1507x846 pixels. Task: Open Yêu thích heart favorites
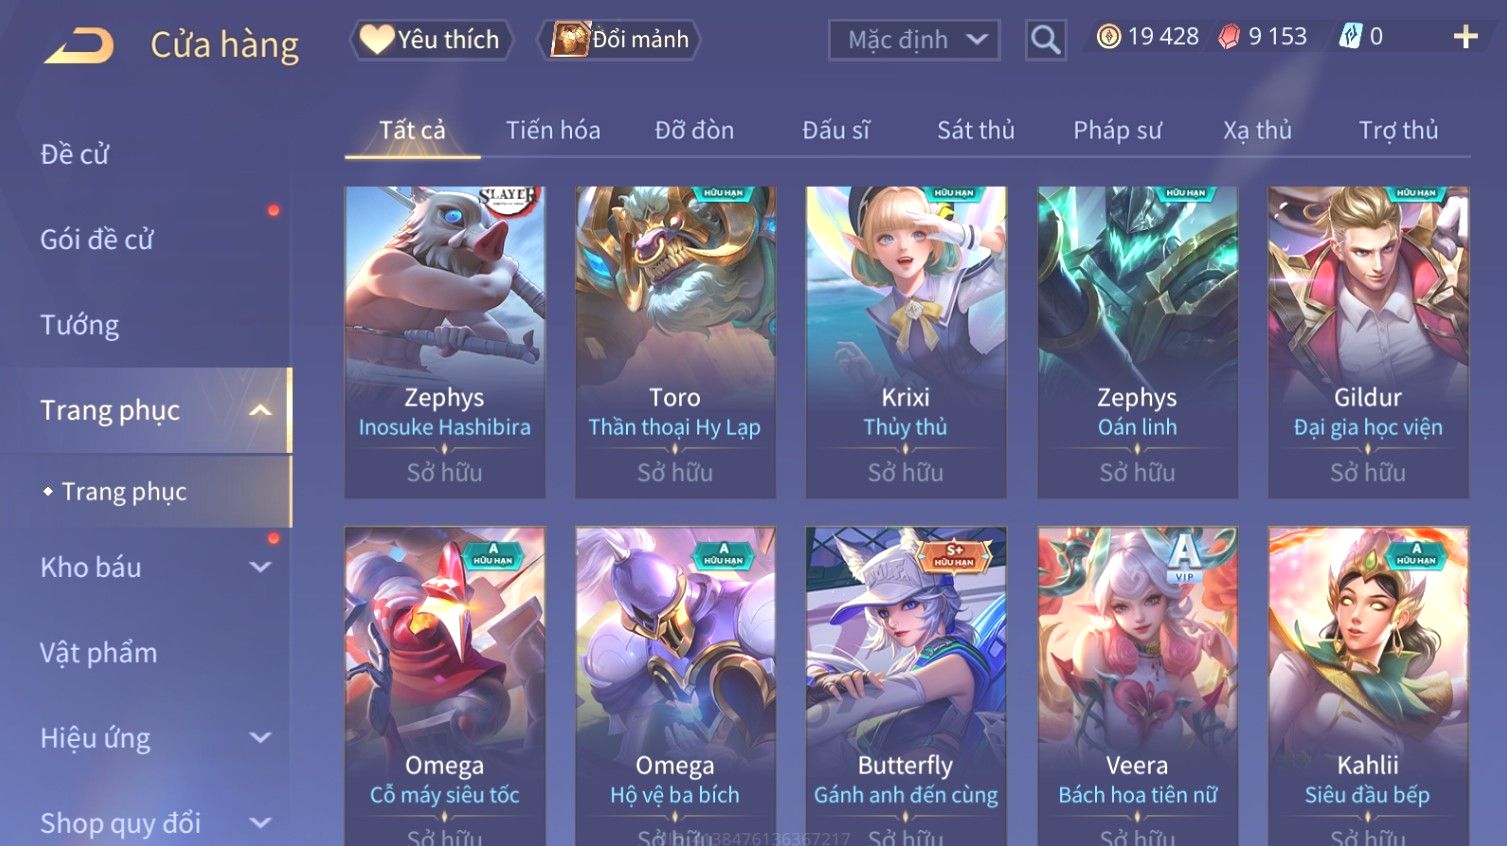(431, 40)
